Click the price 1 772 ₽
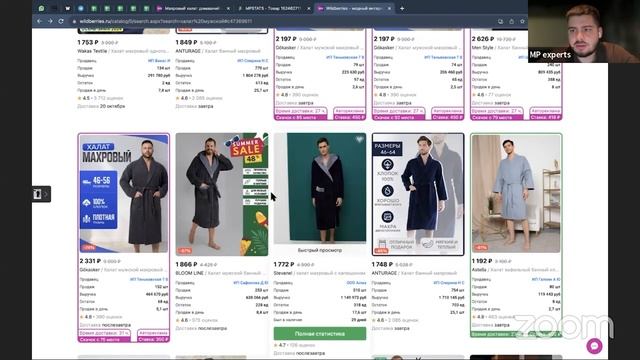640x360 pixels. coord(284,264)
